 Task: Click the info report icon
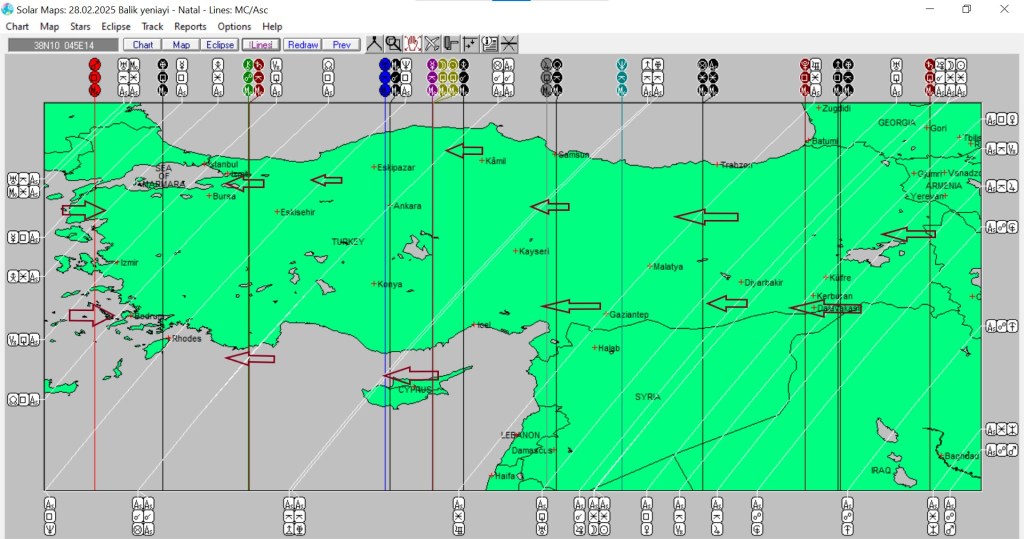pyautogui.click(x=490, y=44)
